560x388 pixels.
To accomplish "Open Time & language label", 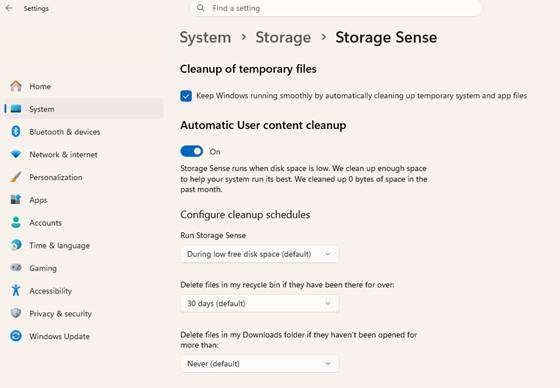I will click(x=59, y=245).
